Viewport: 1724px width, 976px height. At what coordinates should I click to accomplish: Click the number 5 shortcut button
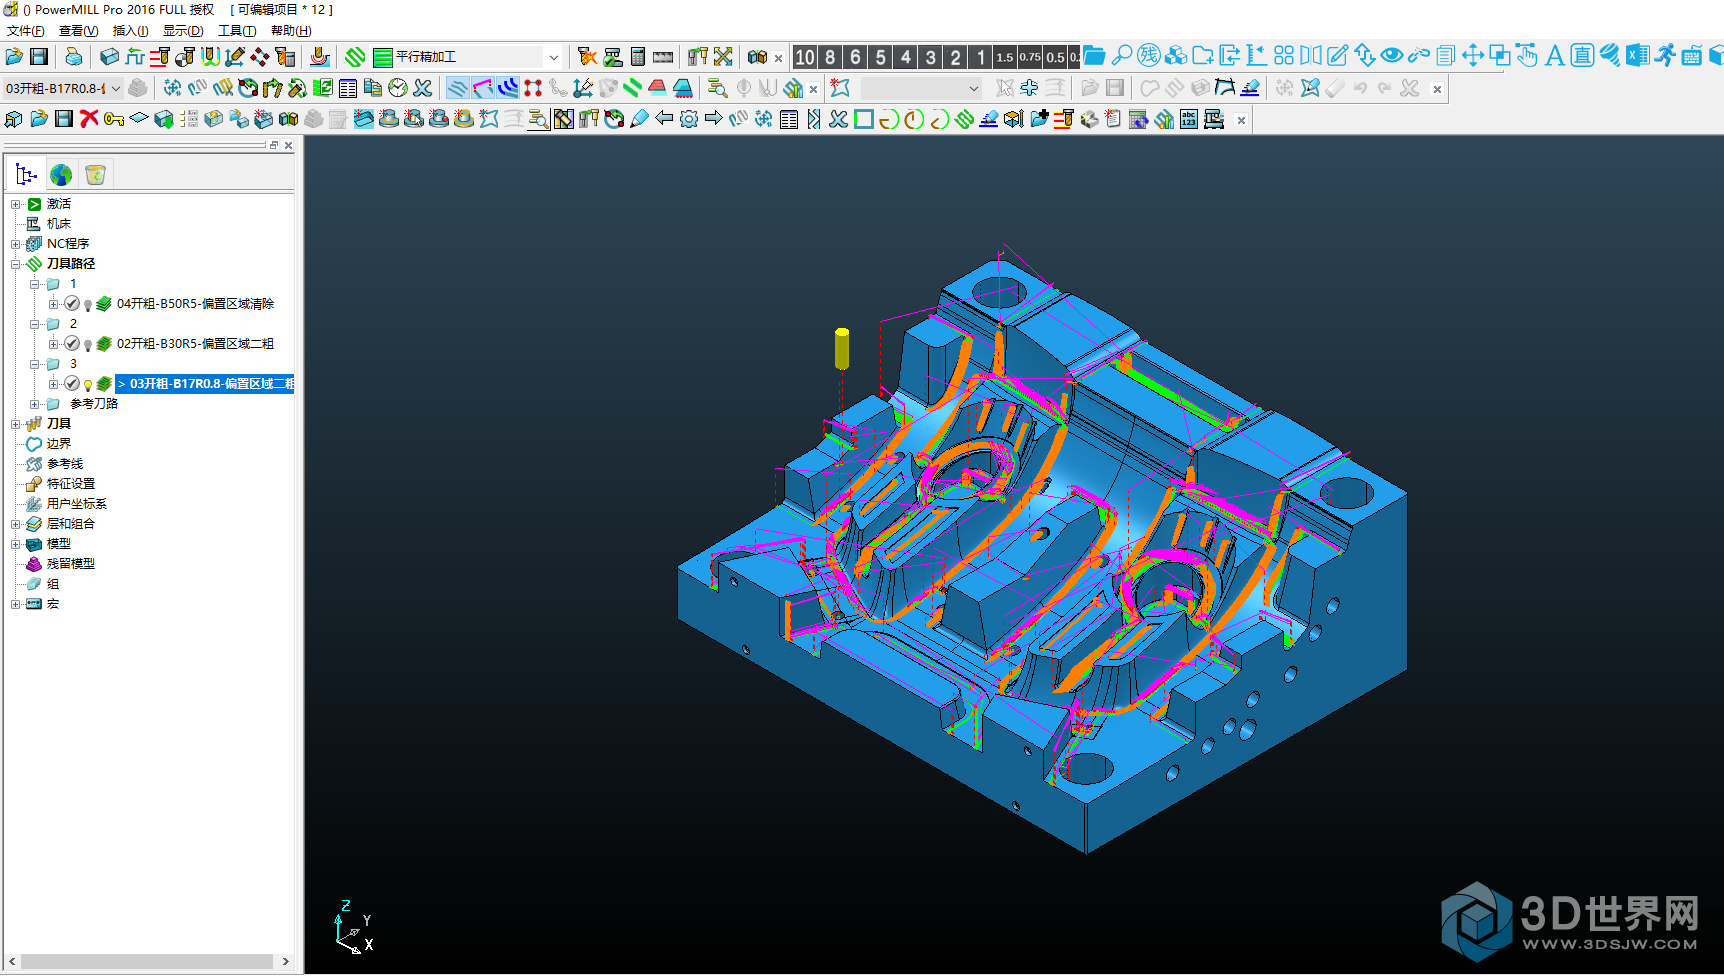pyautogui.click(x=880, y=57)
